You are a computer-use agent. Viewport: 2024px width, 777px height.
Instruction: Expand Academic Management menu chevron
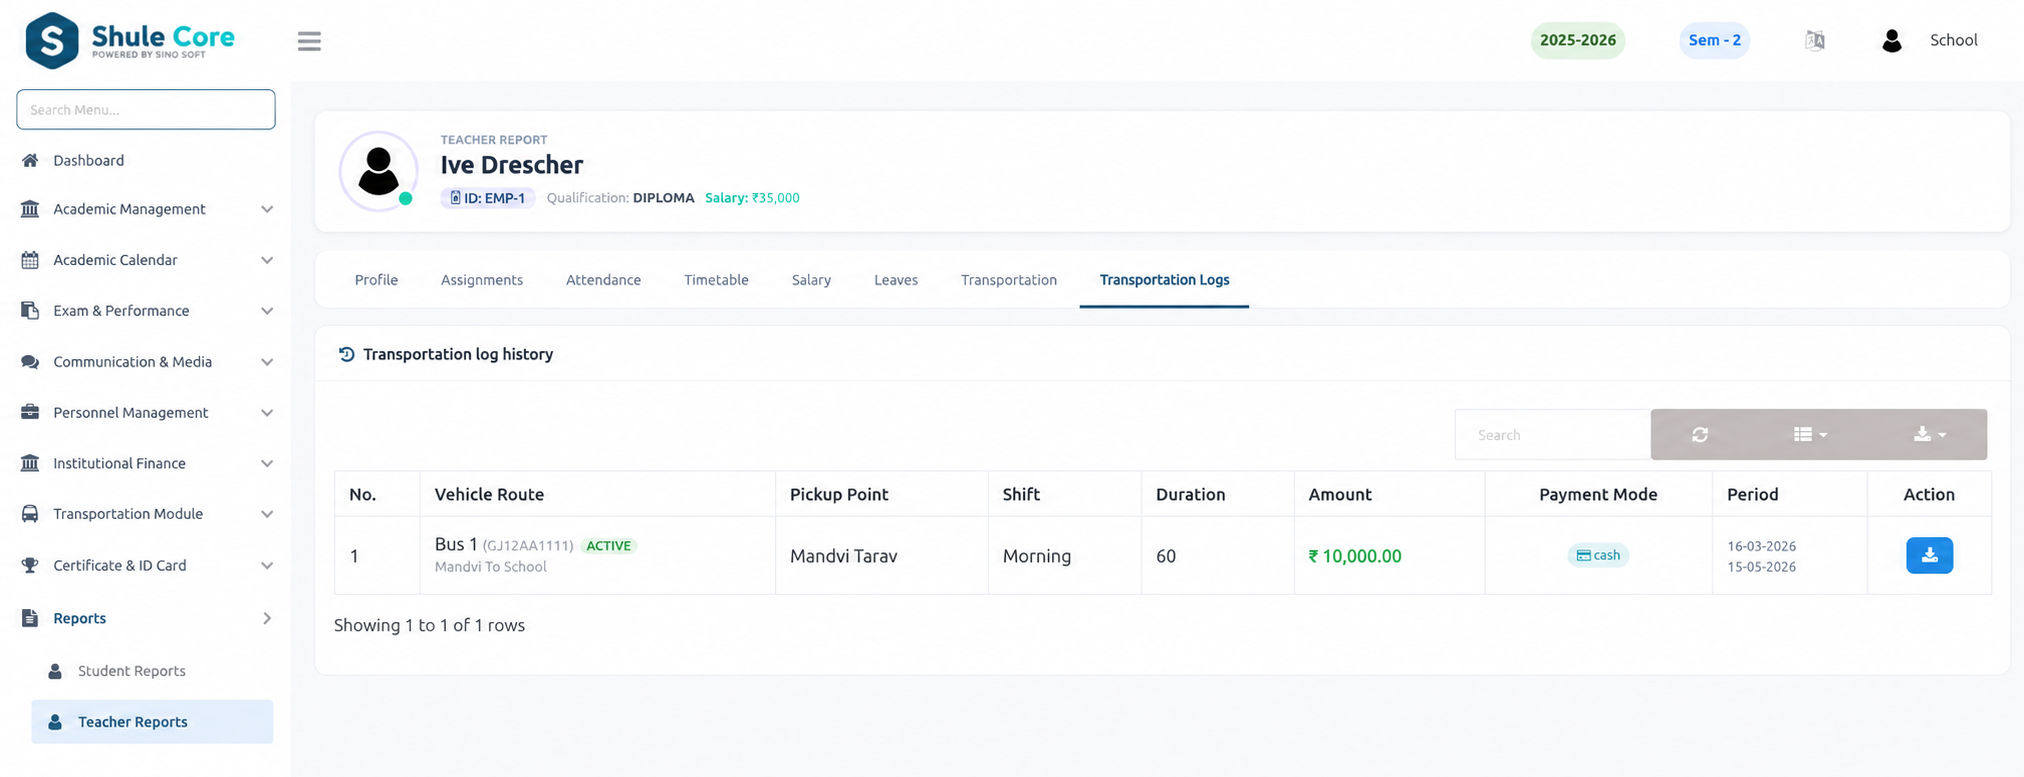(267, 209)
